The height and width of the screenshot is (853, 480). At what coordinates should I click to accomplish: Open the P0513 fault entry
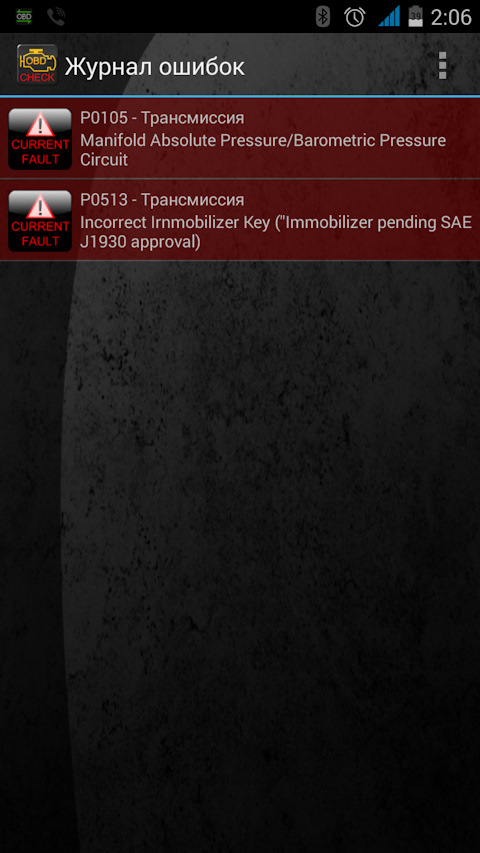pos(240,220)
